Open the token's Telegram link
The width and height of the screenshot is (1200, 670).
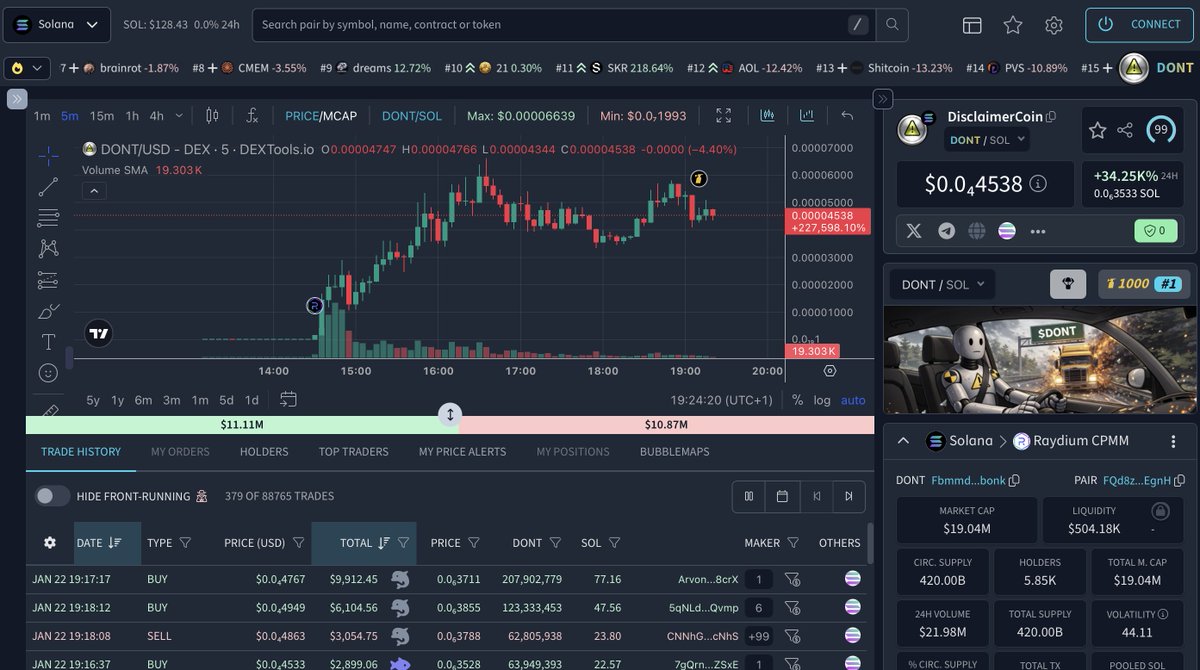click(946, 231)
